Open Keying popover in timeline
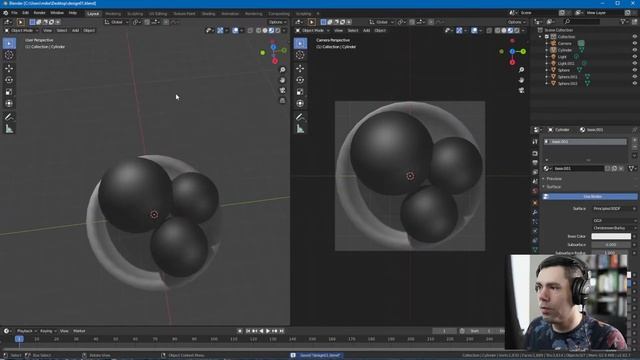The image size is (640, 360). click(48, 331)
